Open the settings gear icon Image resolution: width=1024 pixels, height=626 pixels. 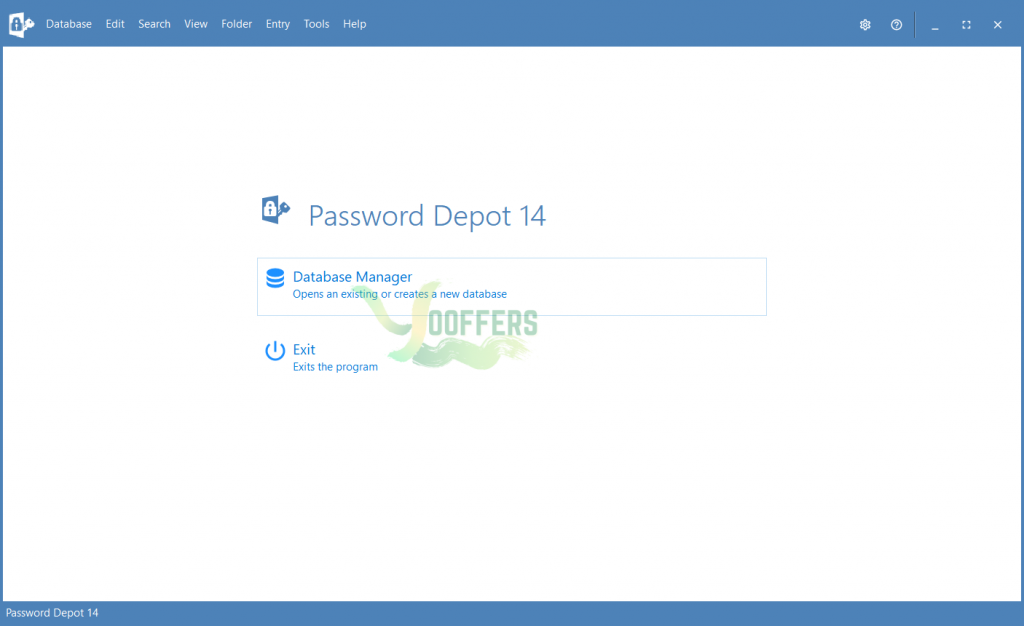click(x=865, y=25)
